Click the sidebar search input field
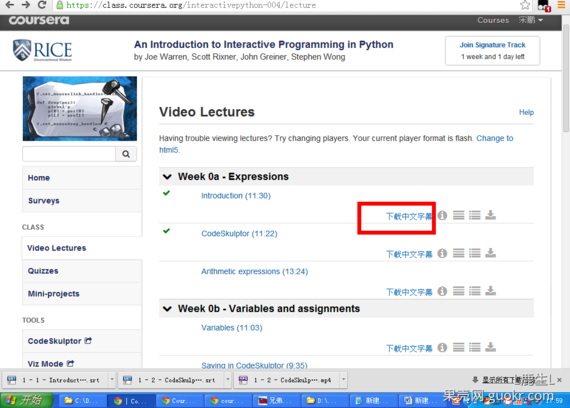This screenshot has width=570, height=408. 69,154
